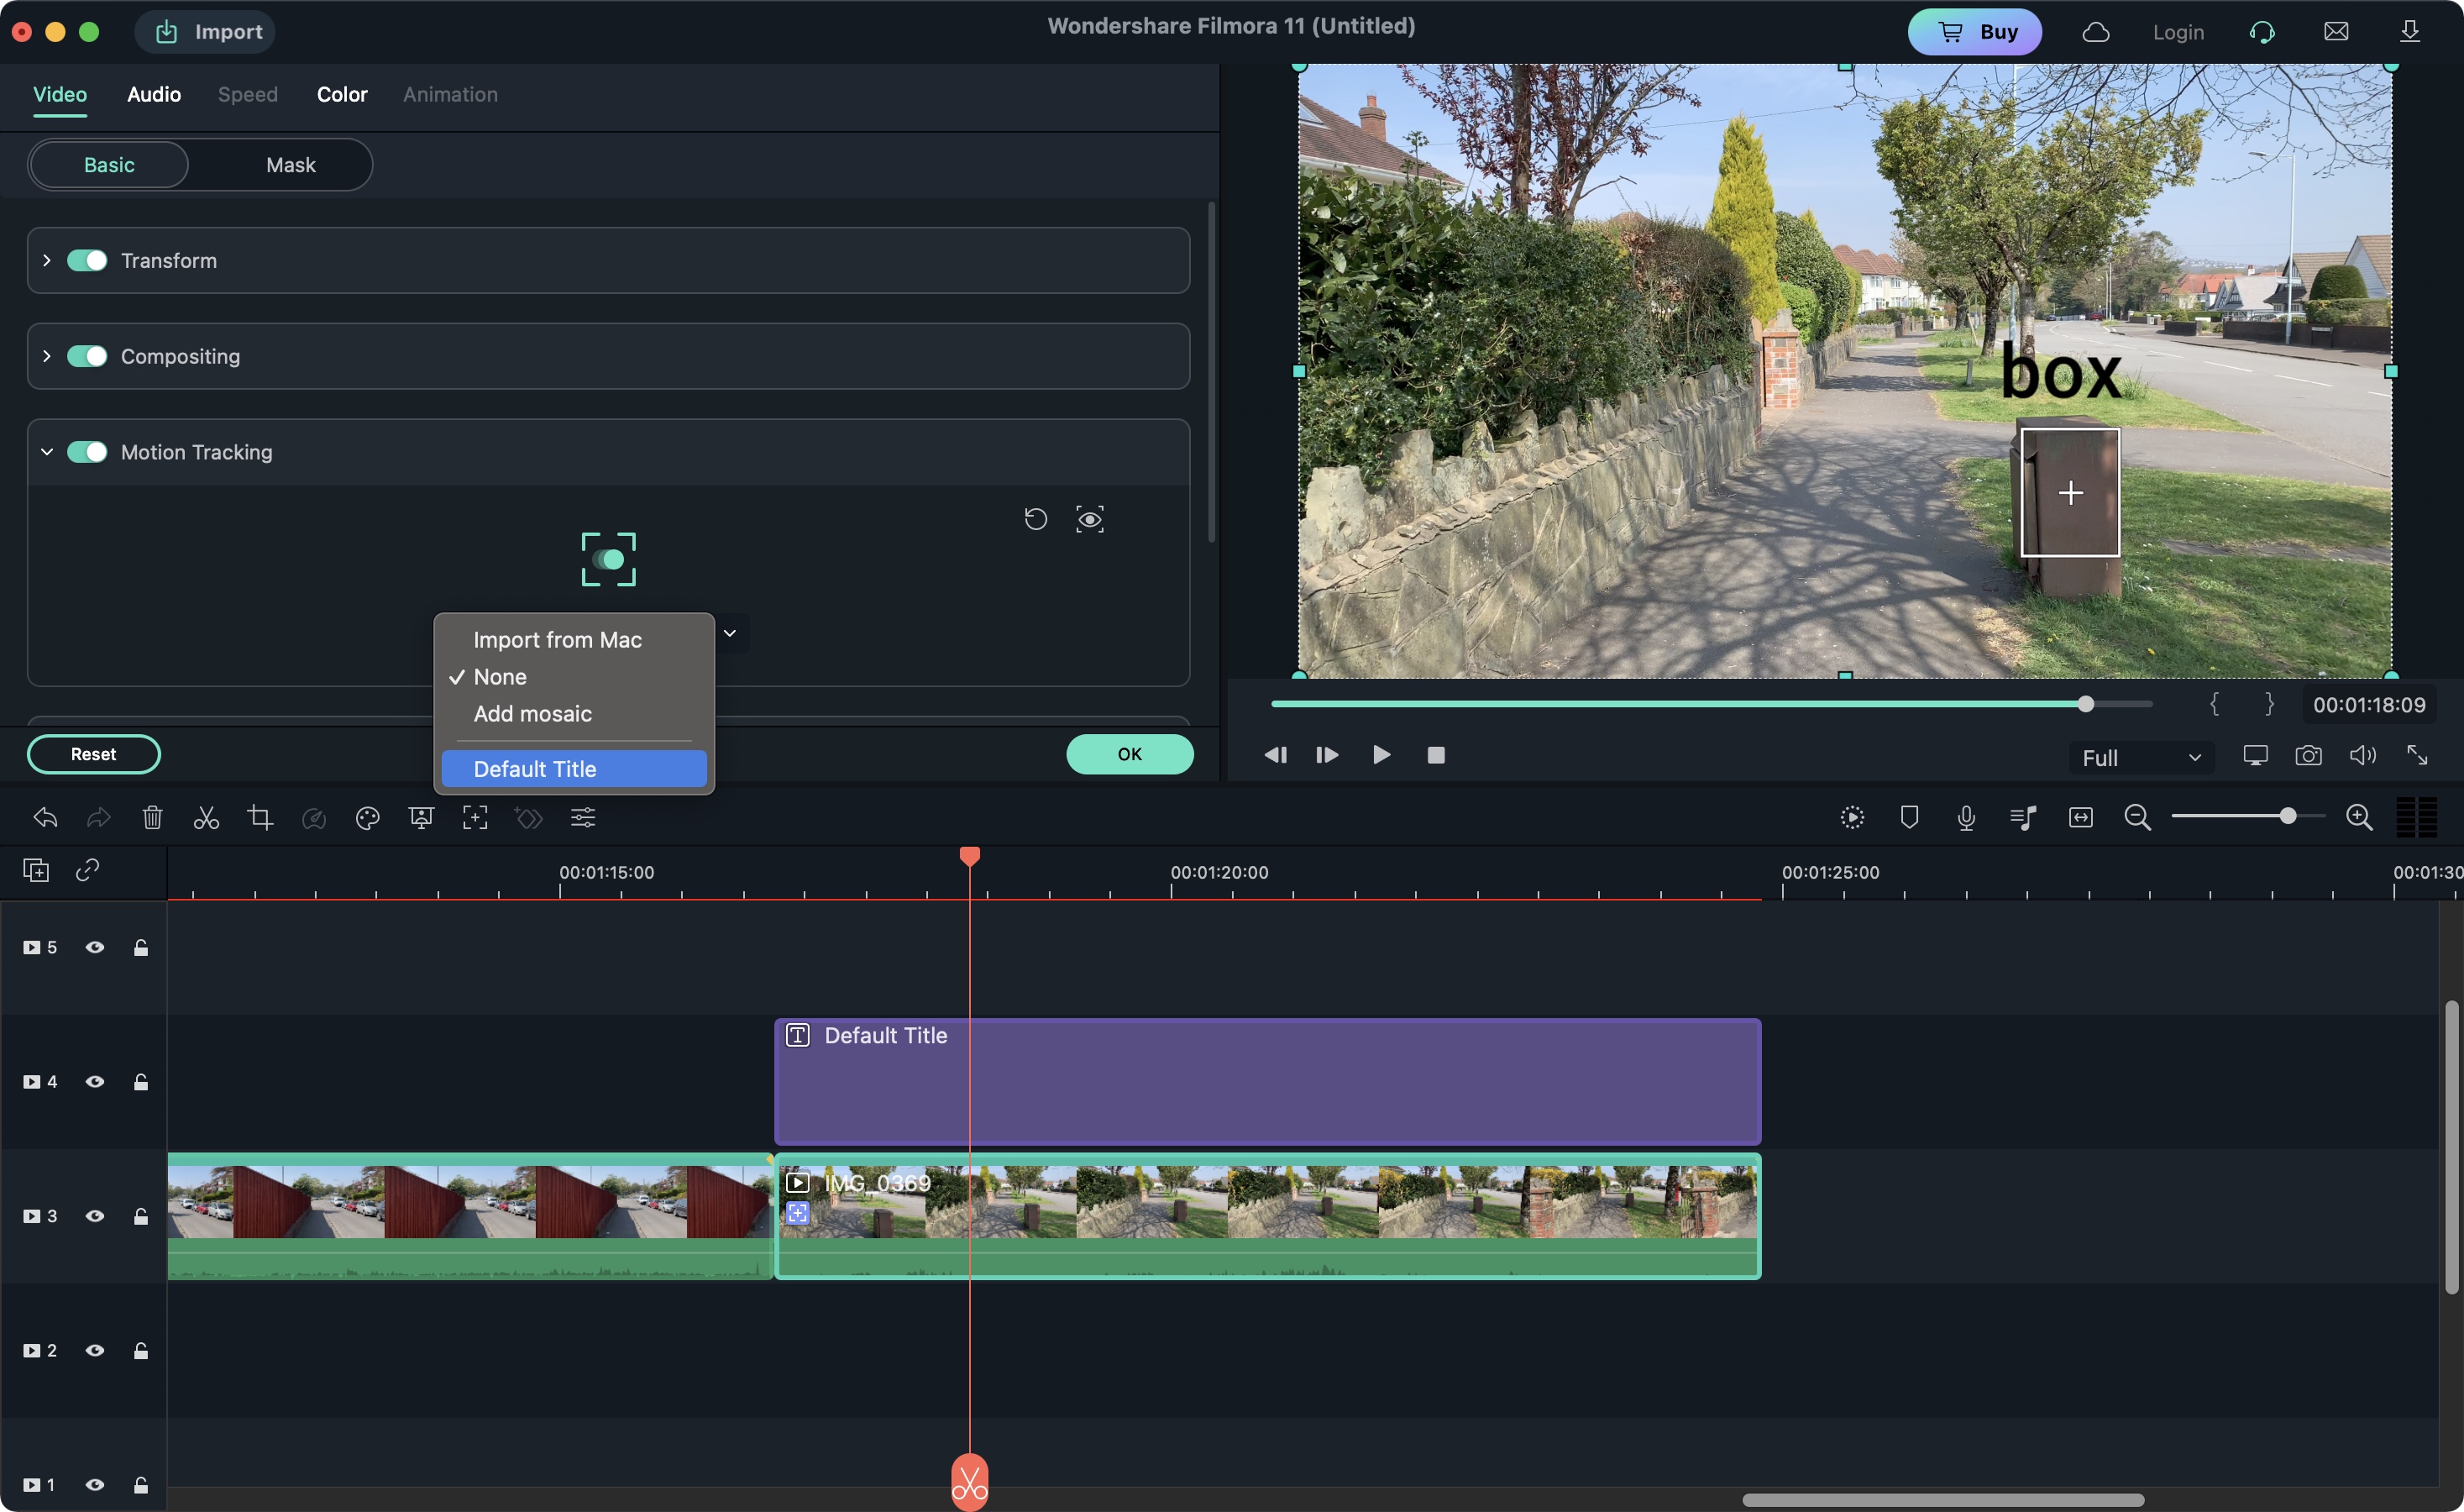Click the OK button to confirm settings
Image resolution: width=2464 pixels, height=1512 pixels.
[1130, 753]
